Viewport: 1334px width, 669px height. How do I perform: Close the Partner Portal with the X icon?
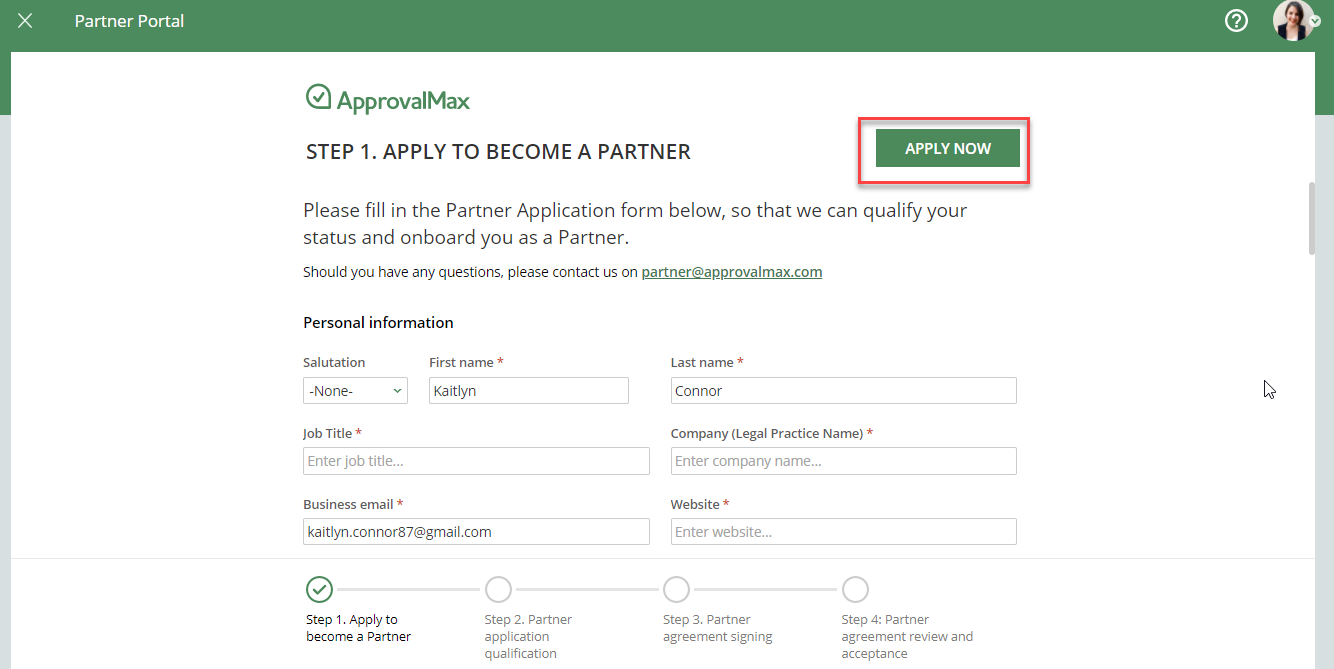[x=25, y=21]
